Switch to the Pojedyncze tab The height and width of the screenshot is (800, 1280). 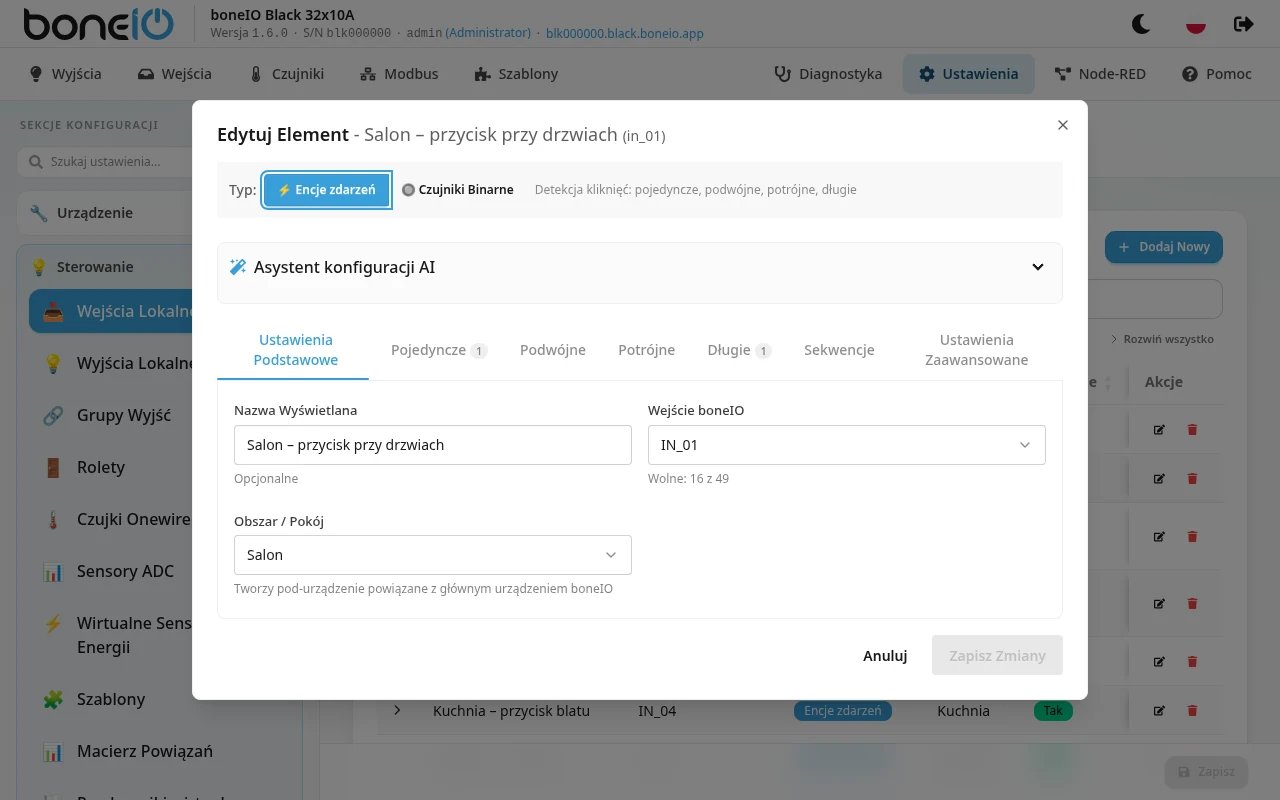(x=439, y=350)
